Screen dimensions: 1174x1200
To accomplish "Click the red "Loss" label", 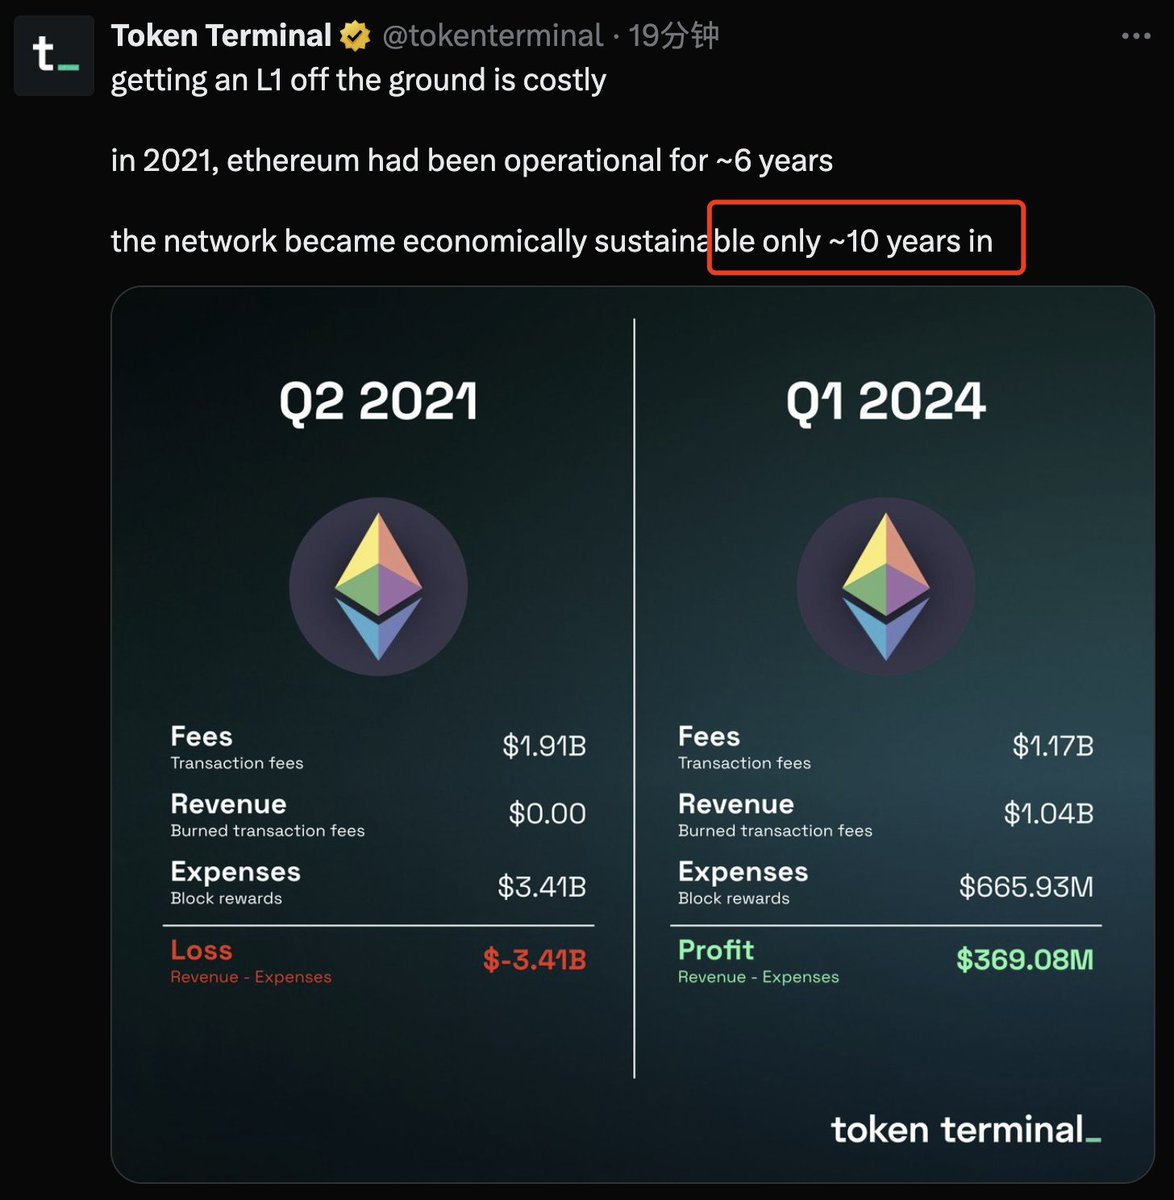I will click(x=201, y=951).
